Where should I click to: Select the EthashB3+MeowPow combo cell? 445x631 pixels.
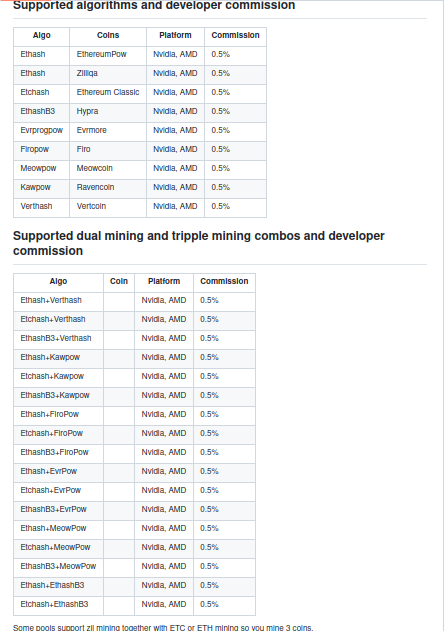coord(58,566)
